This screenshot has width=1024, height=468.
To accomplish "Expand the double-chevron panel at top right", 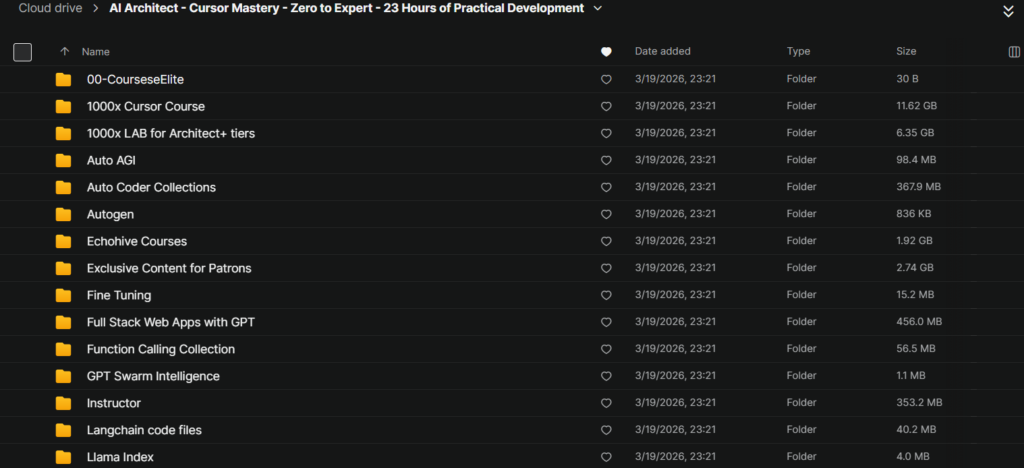I will (x=1008, y=11).
